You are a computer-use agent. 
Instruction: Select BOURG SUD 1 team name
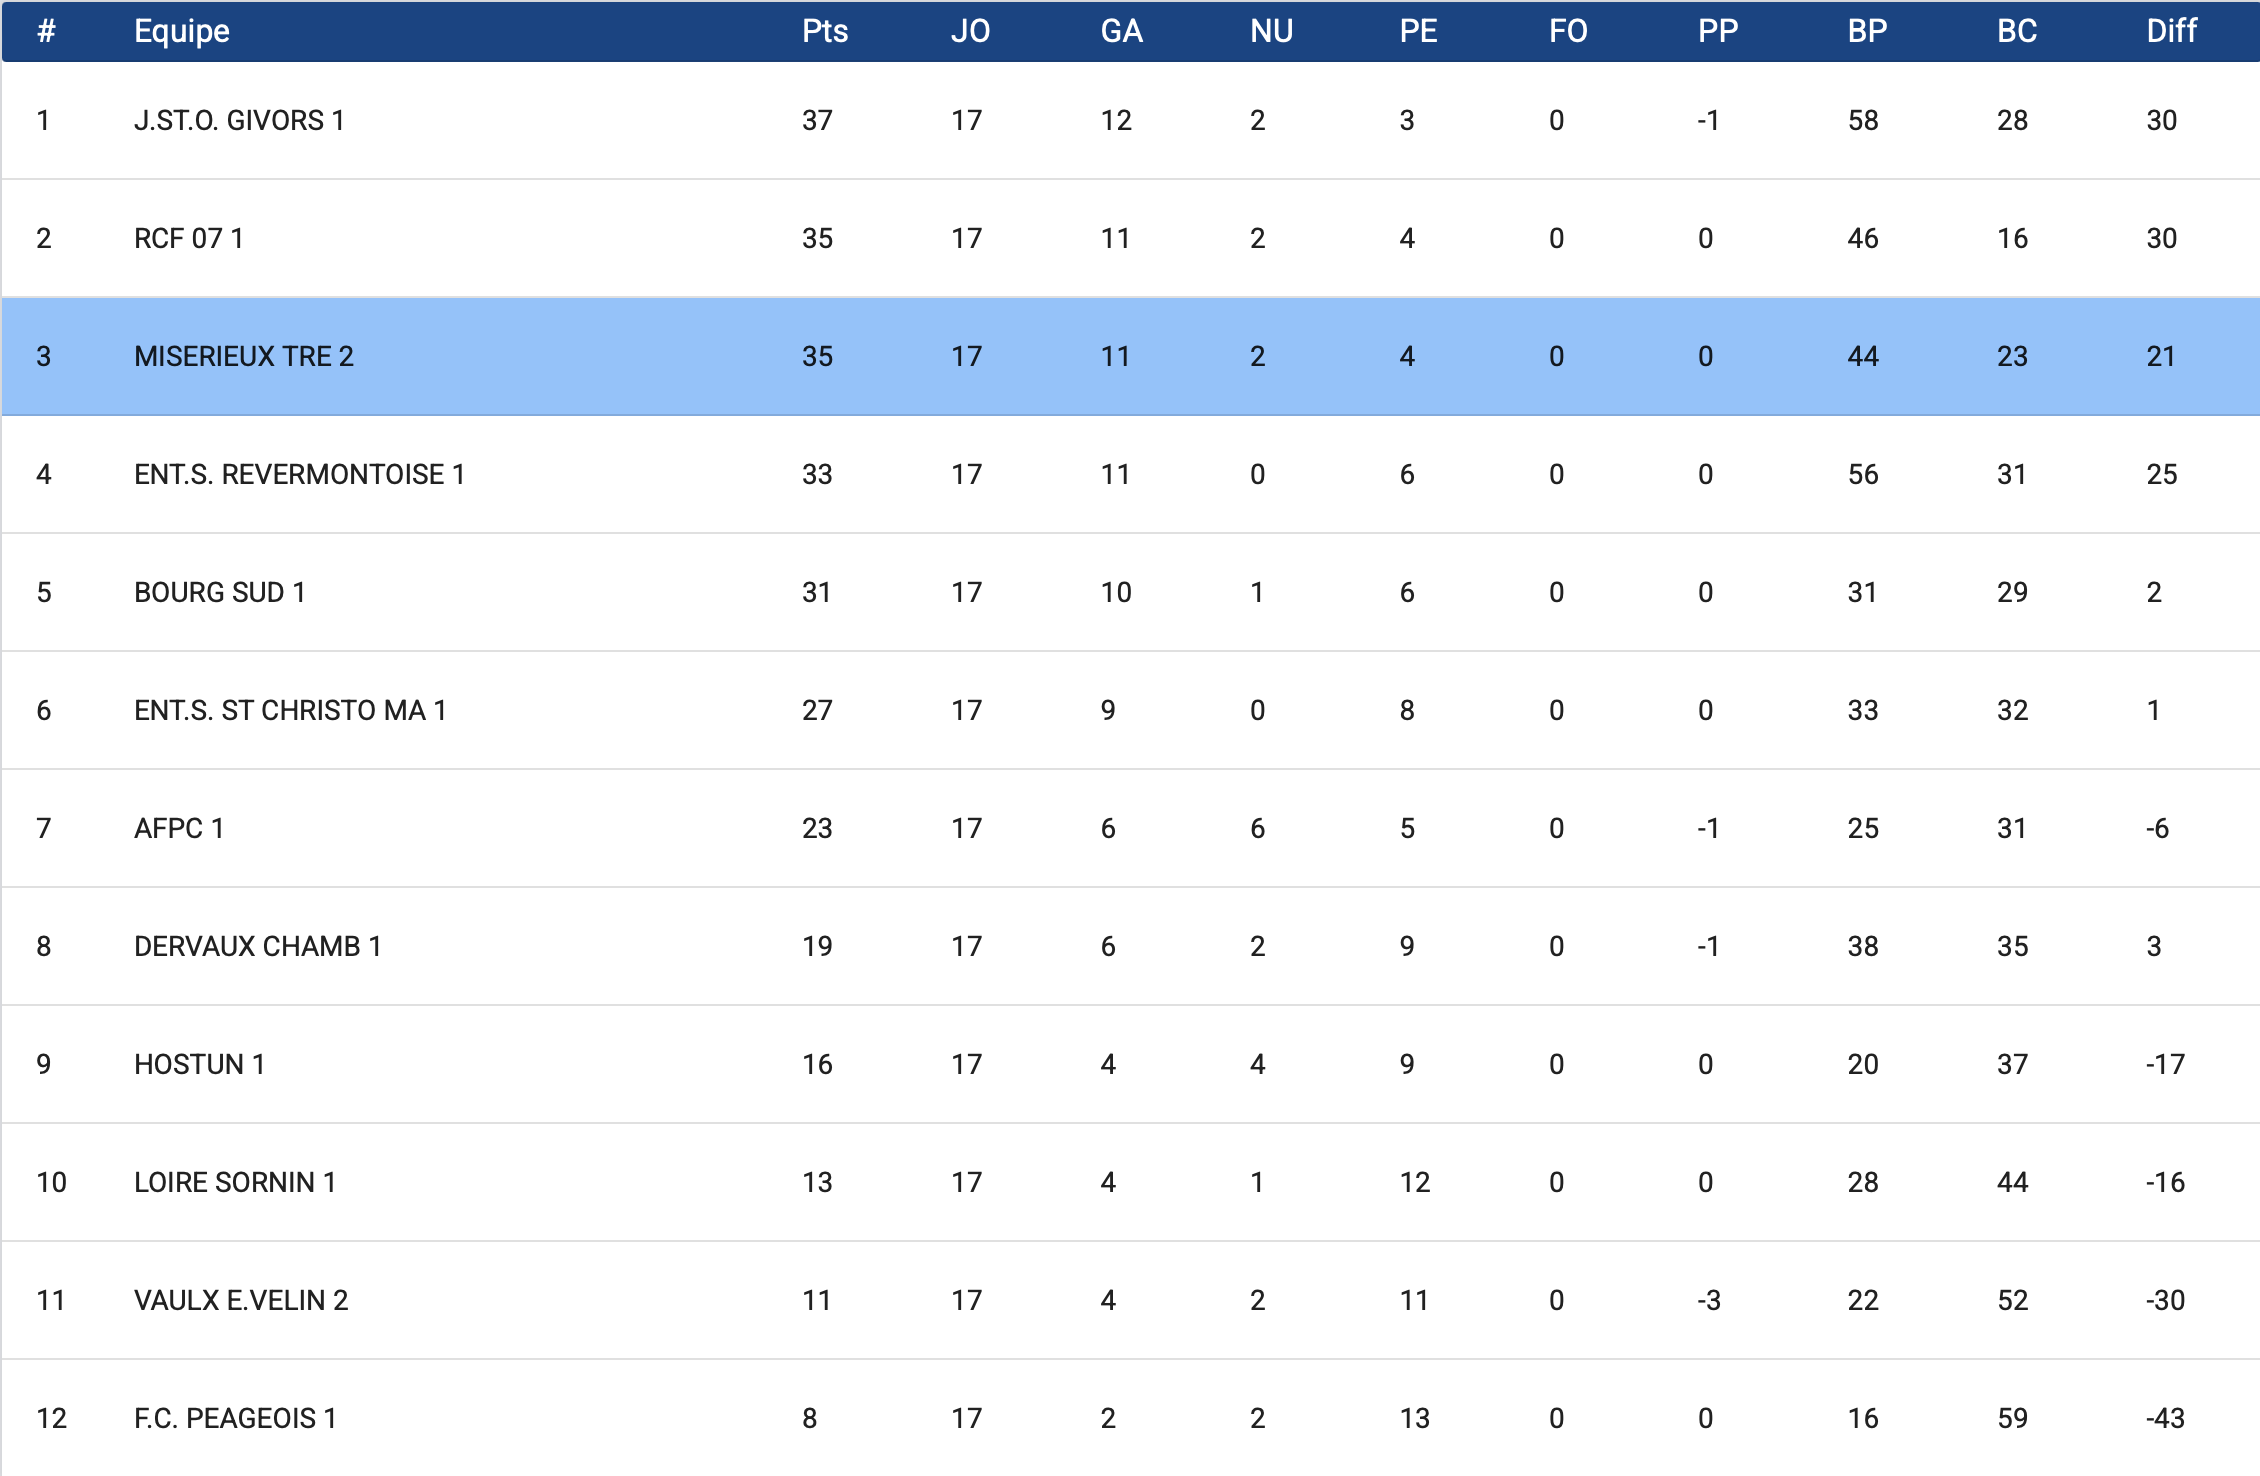(x=219, y=593)
